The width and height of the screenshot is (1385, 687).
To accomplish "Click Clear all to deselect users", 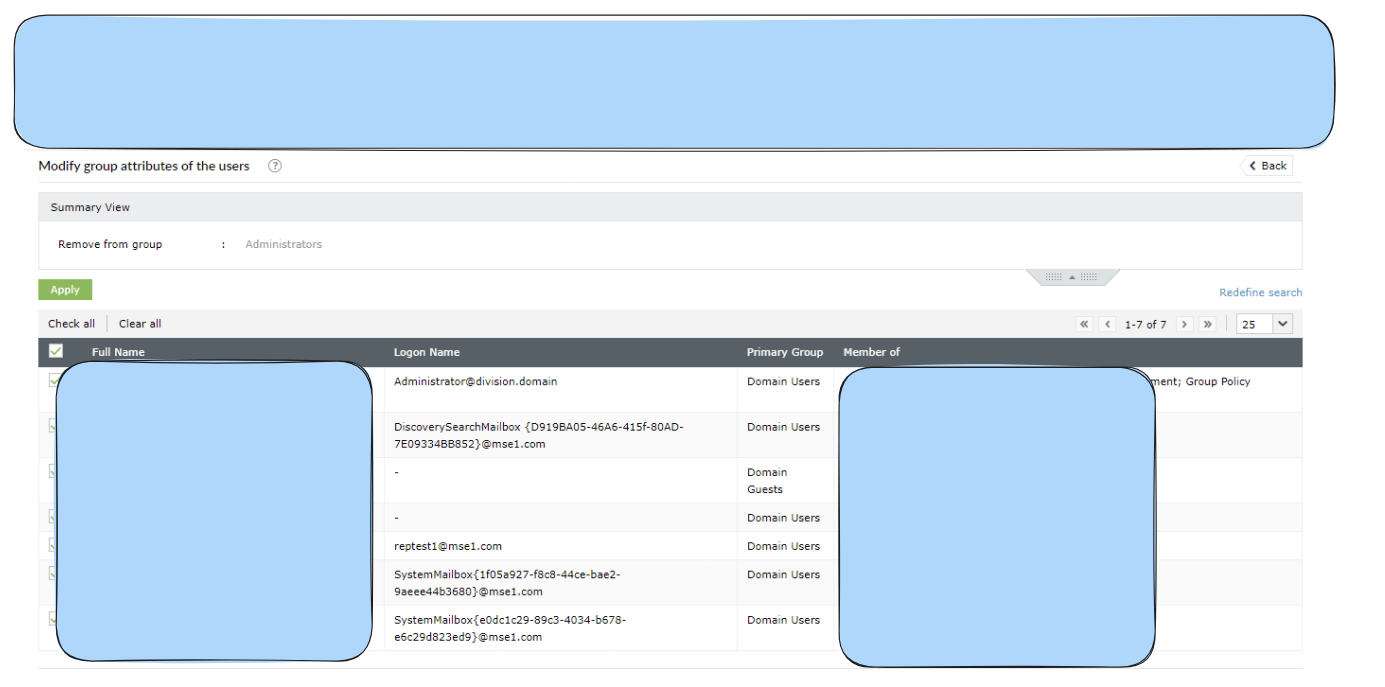I will coord(140,324).
